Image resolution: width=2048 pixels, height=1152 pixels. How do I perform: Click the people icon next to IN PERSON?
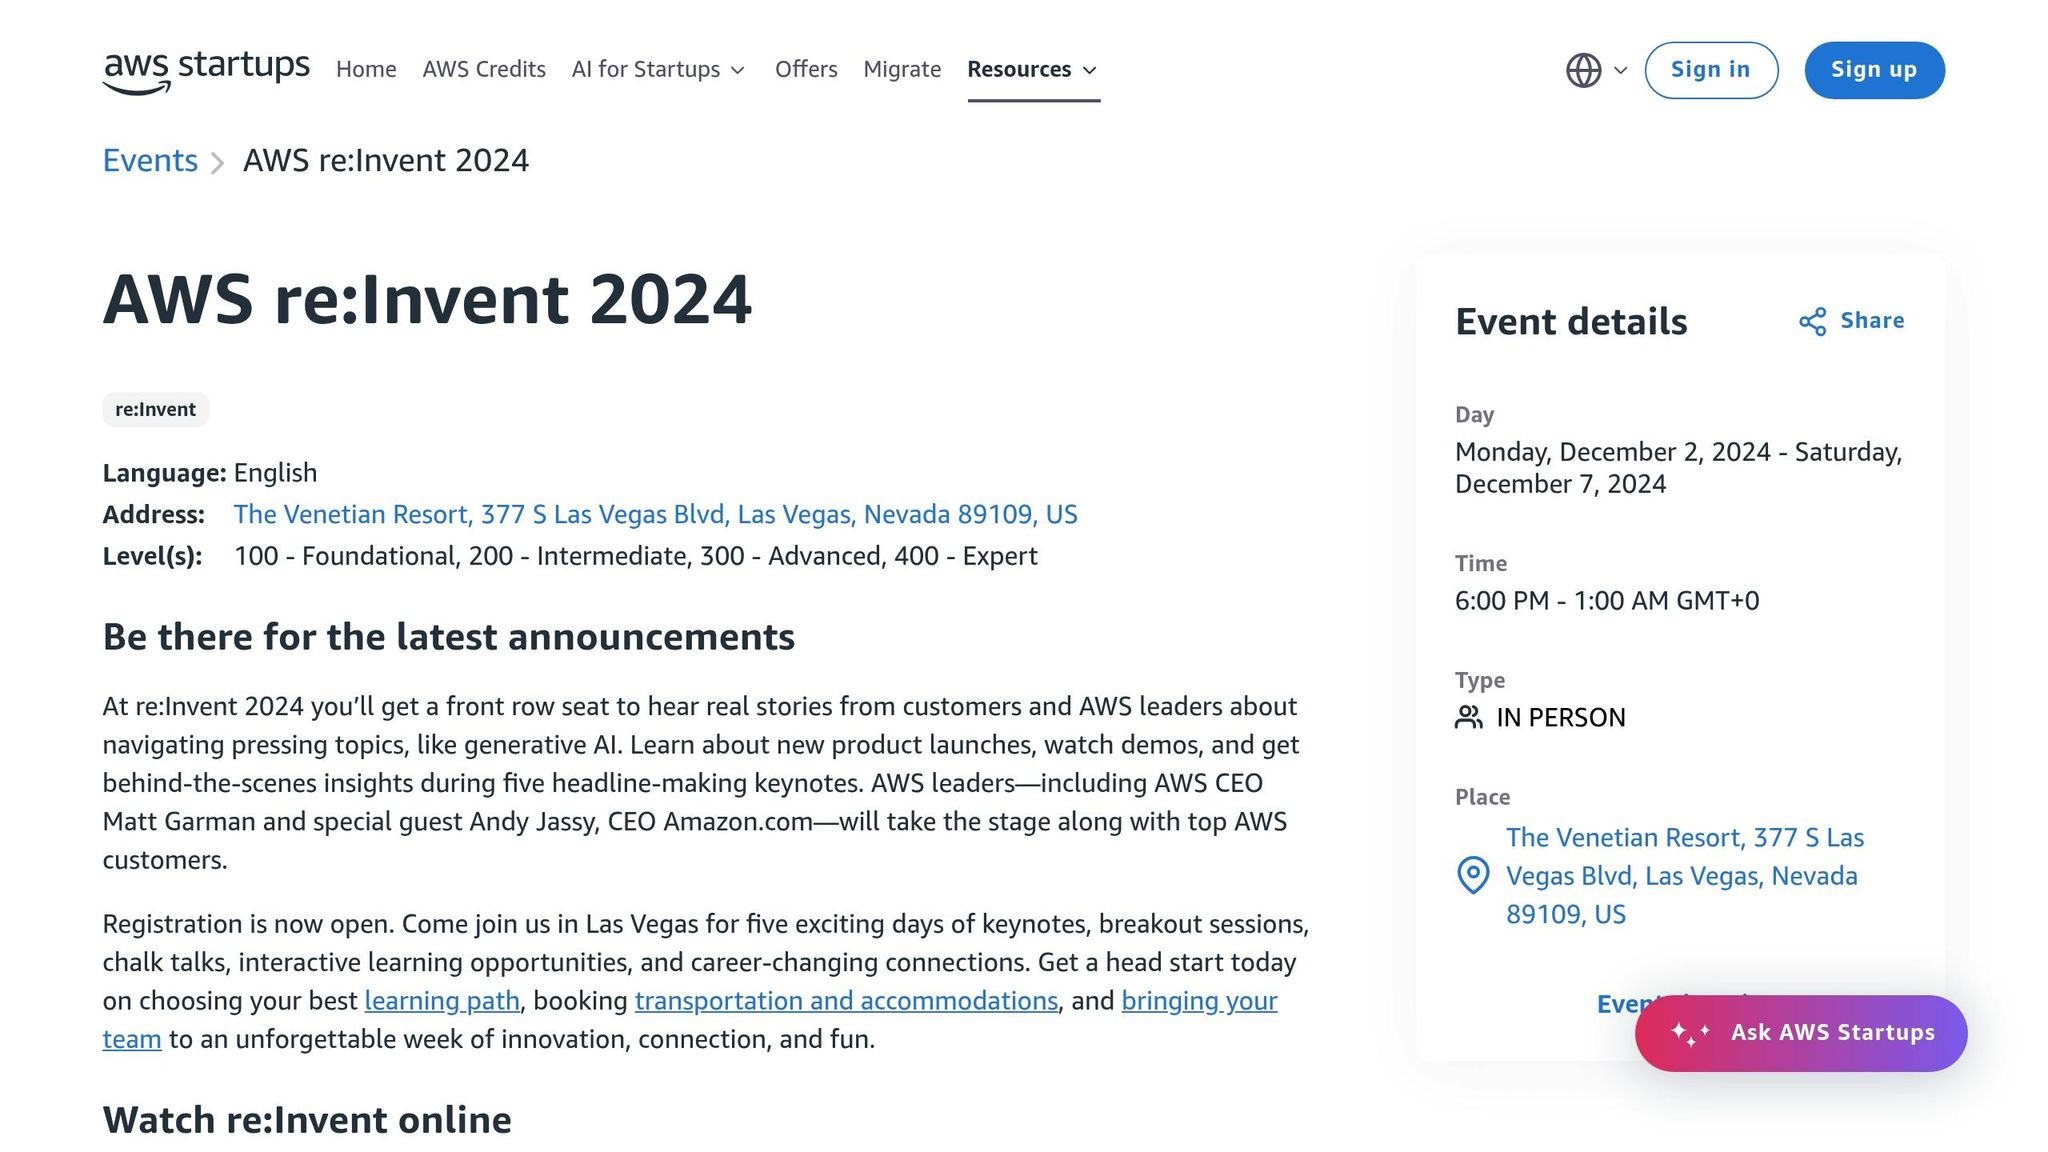tap(1468, 717)
